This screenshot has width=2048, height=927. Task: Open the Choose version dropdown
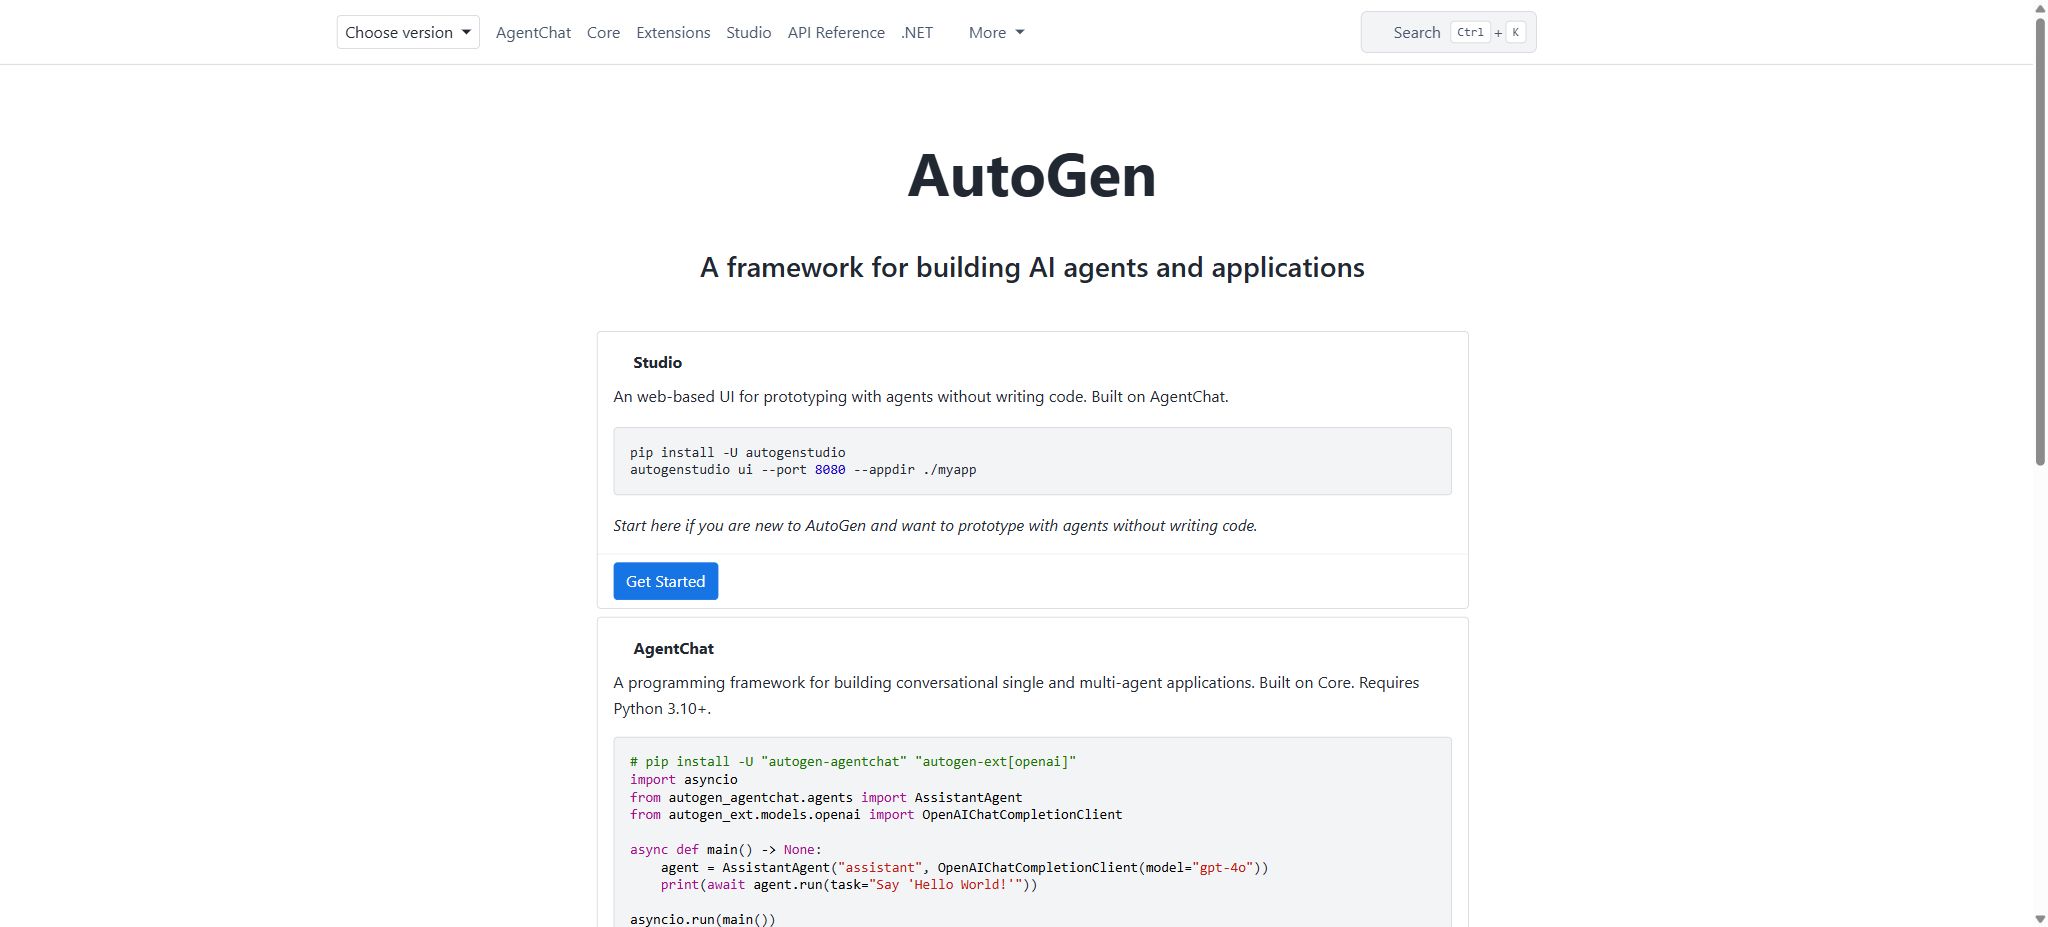(408, 32)
